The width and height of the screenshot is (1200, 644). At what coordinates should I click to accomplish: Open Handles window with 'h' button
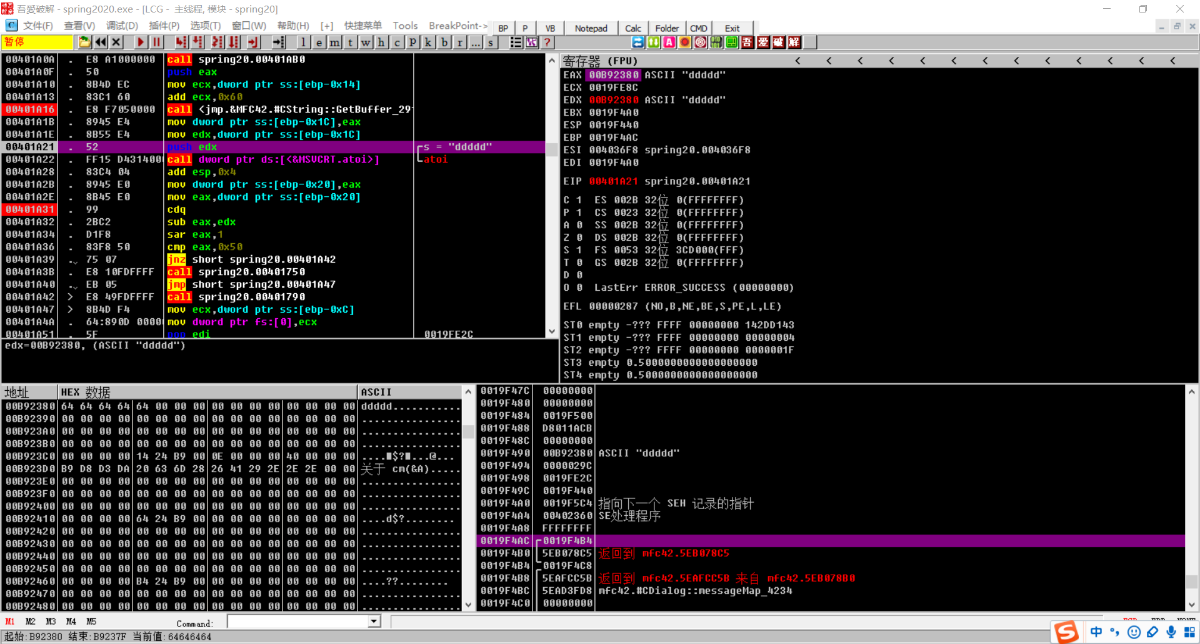(382, 42)
